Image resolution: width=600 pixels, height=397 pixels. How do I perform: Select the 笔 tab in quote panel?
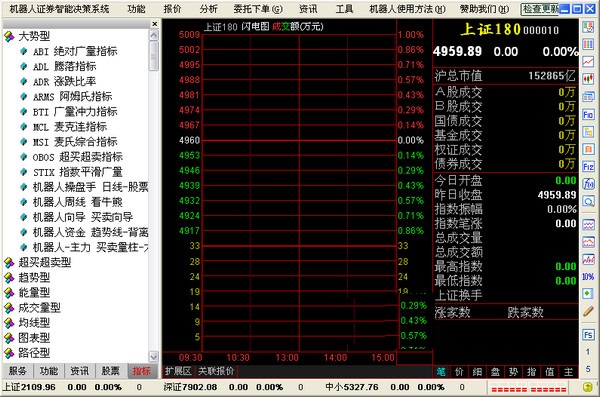tap(441, 372)
